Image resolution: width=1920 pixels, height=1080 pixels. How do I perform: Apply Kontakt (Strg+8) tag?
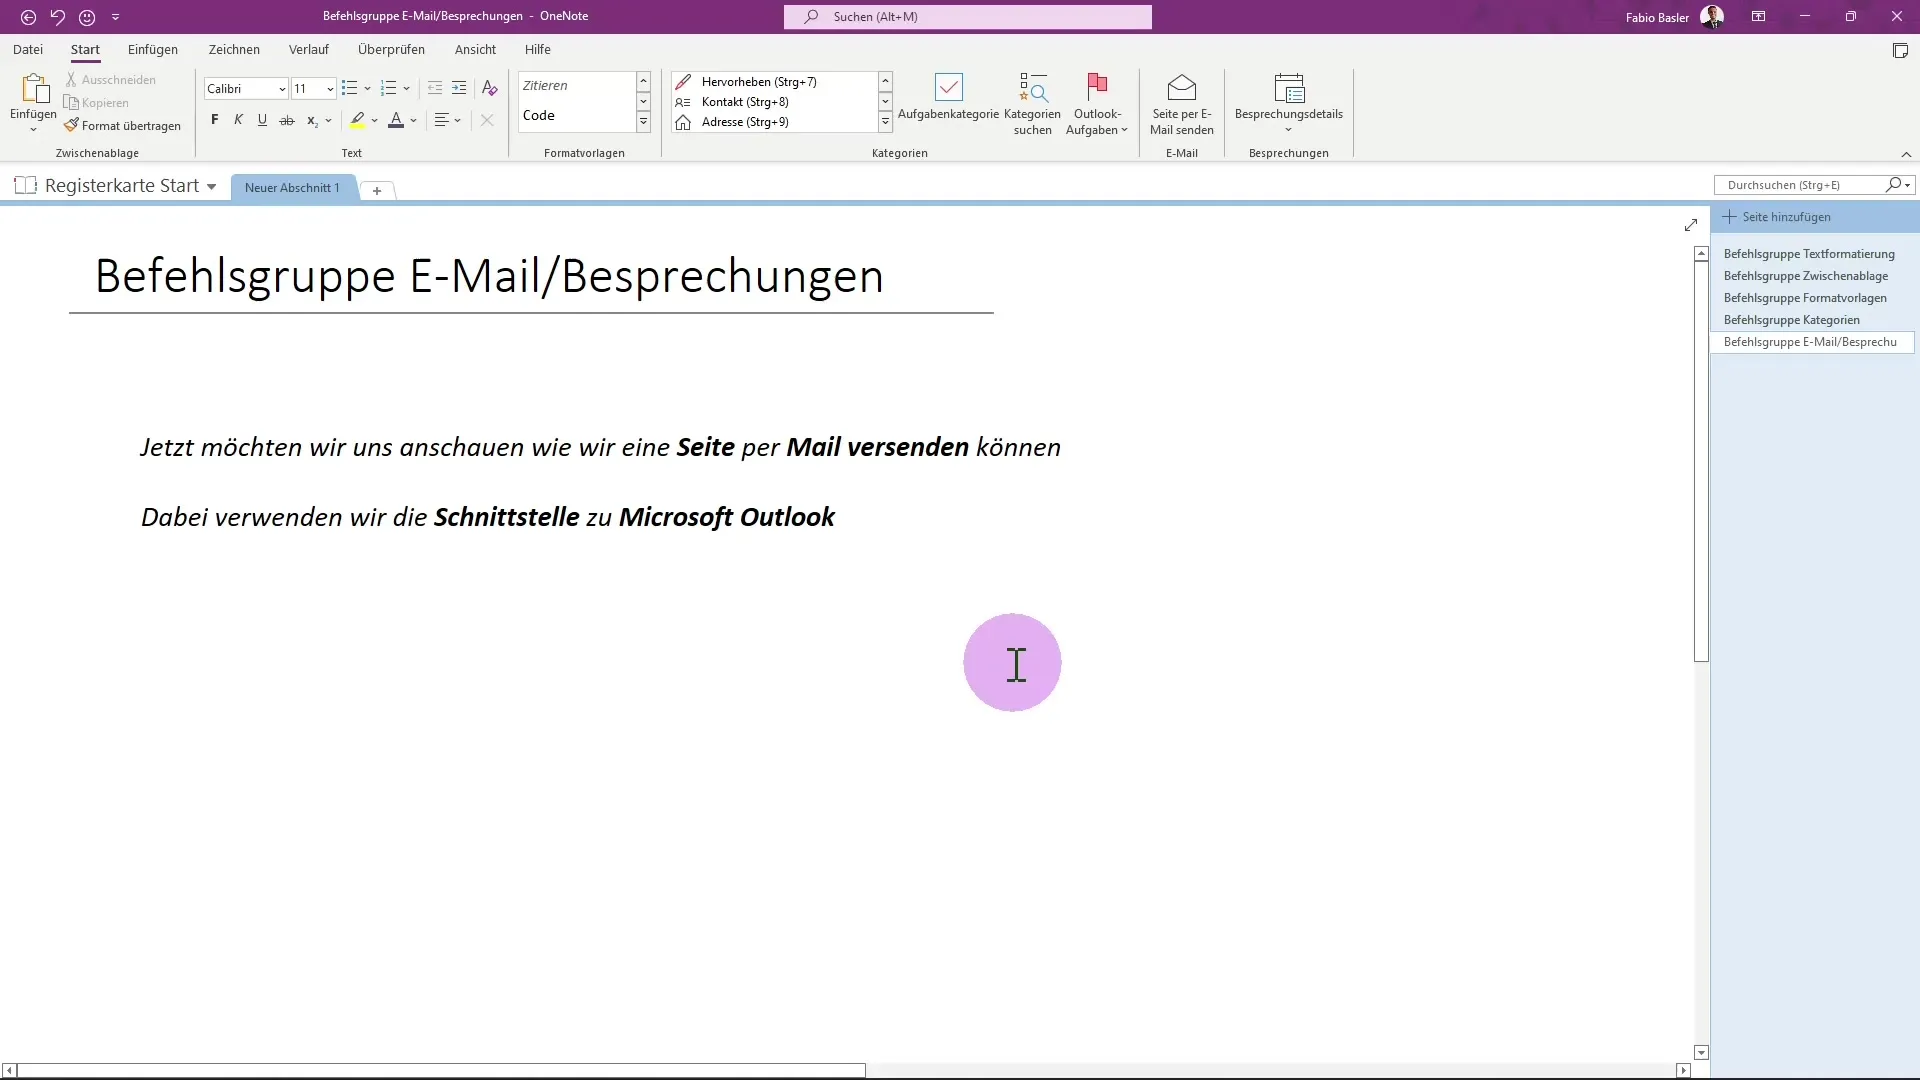775,102
